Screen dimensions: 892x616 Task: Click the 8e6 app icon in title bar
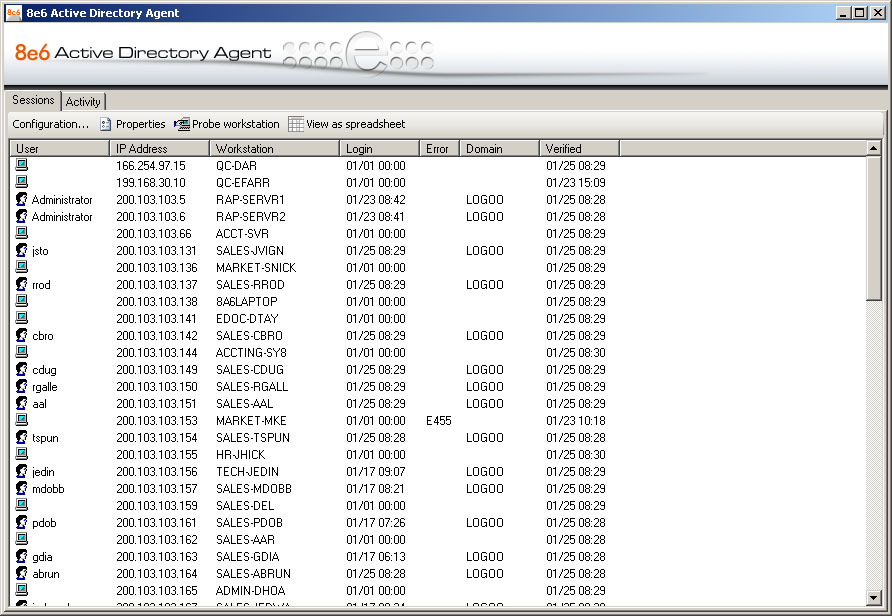[14, 13]
